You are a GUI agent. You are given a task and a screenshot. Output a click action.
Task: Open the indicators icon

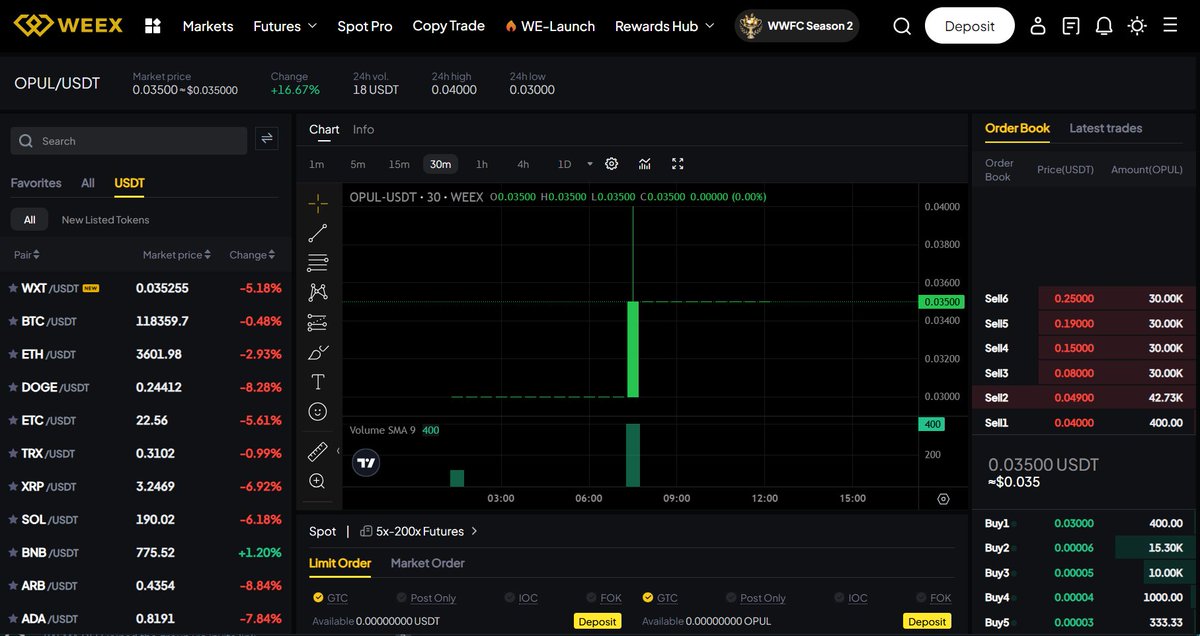click(x=645, y=164)
